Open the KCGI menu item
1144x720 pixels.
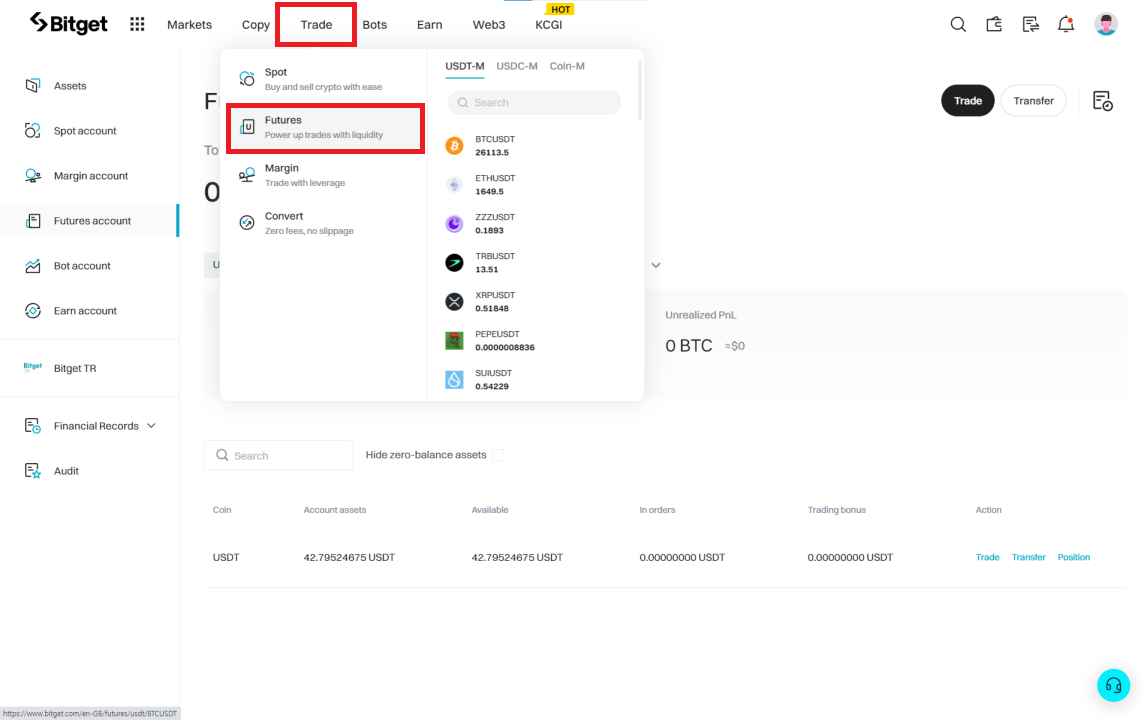pyautogui.click(x=549, y=25)
